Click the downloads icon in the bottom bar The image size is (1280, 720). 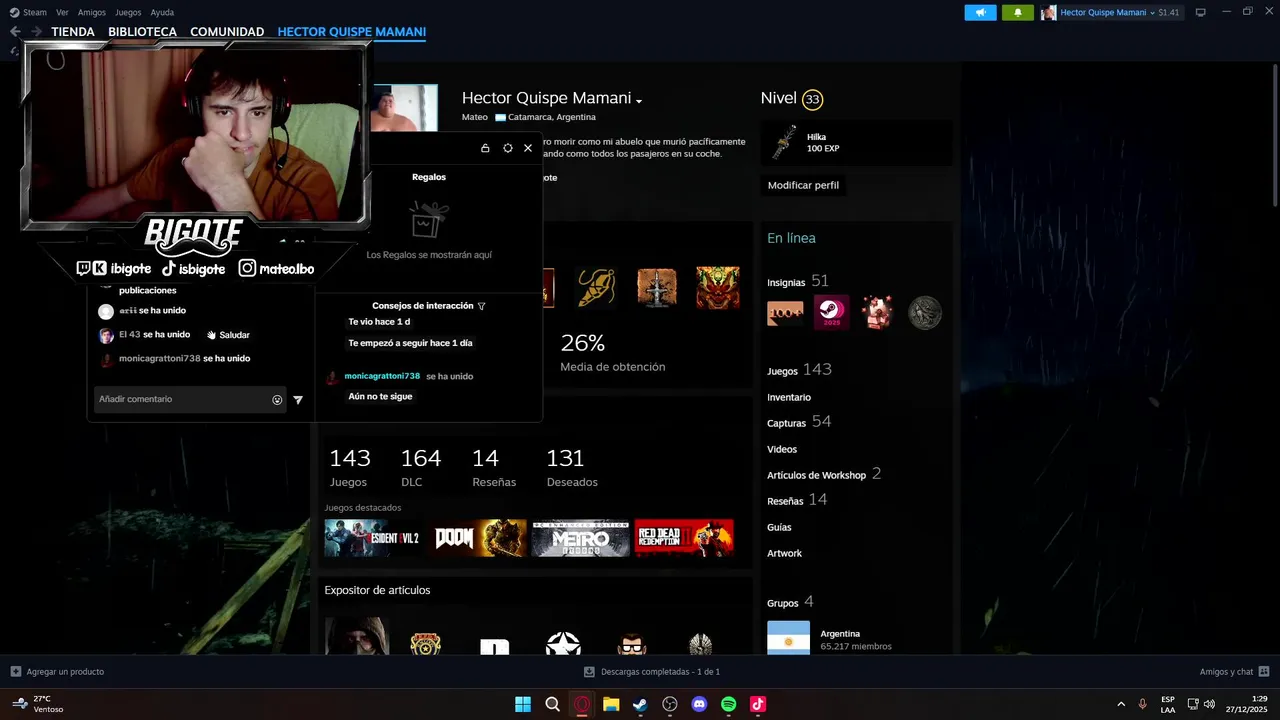(589, 672)
